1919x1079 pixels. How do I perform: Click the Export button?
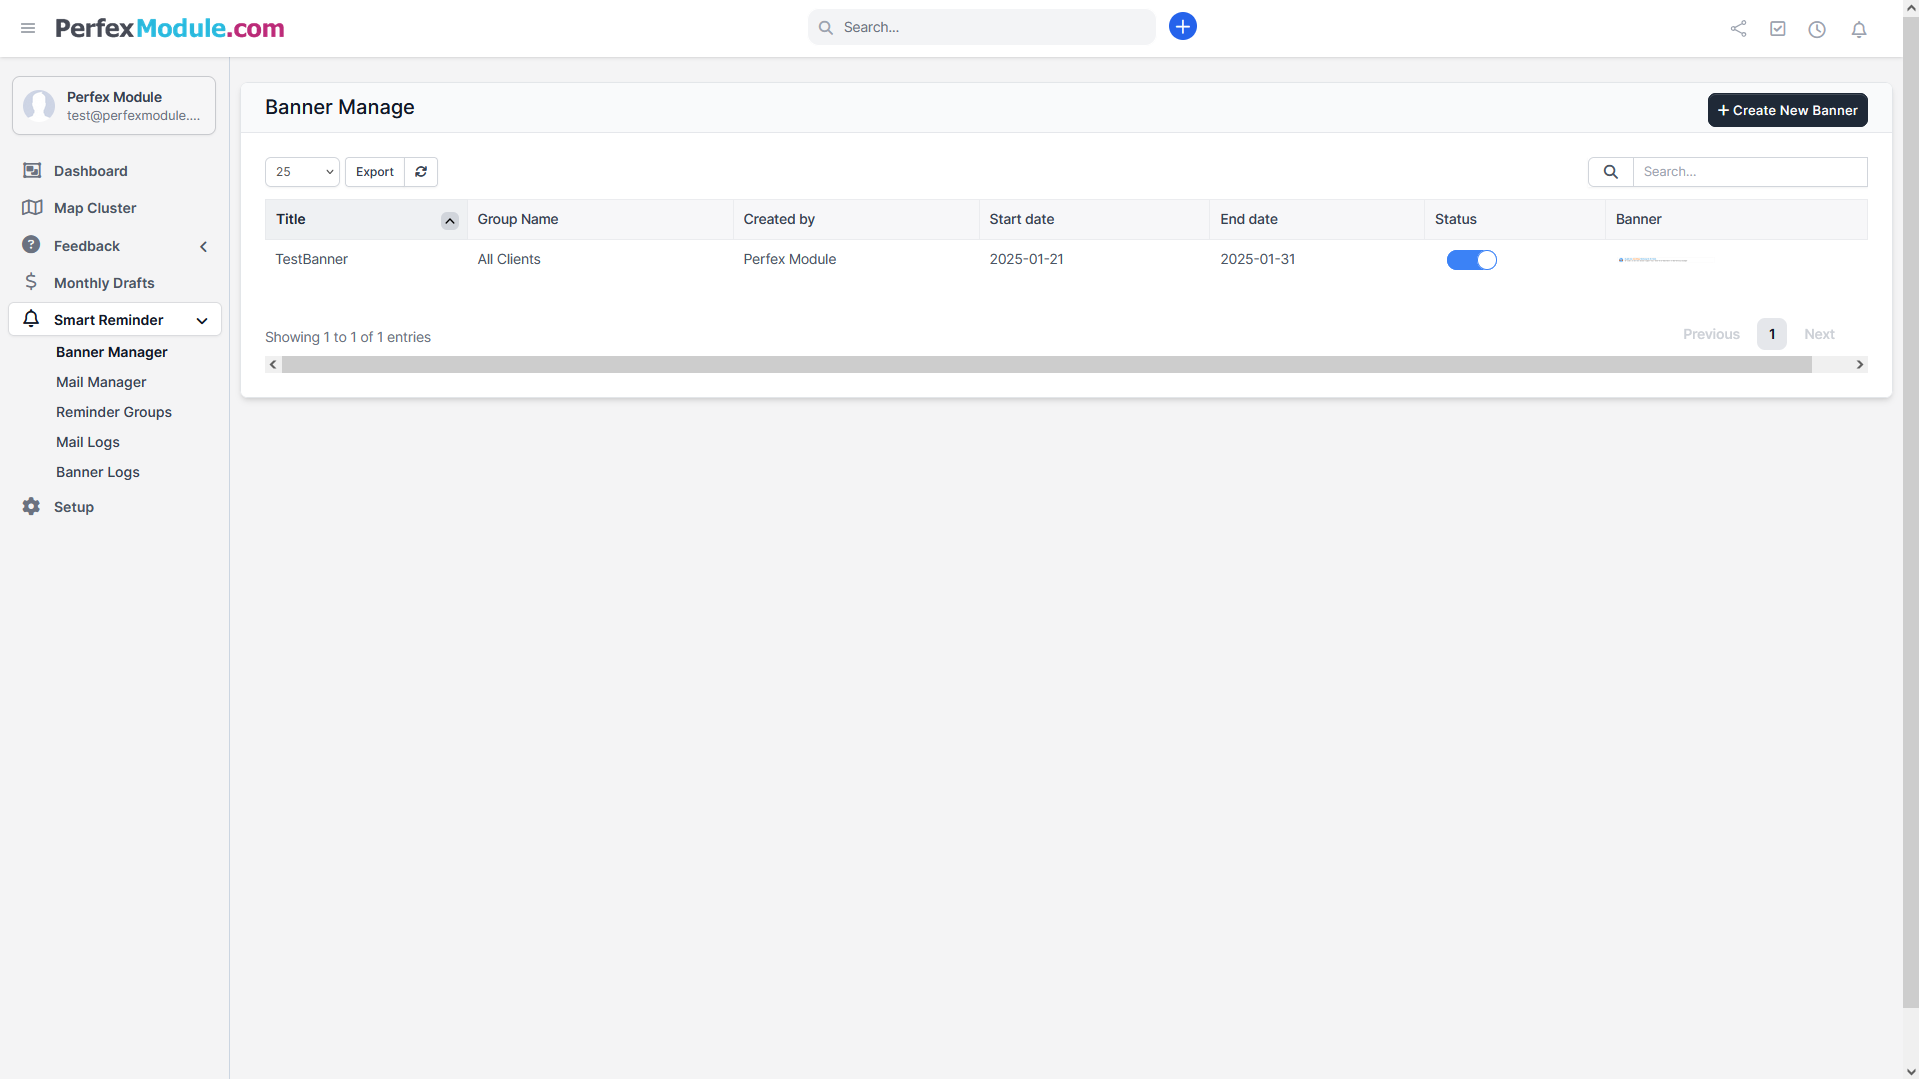(374, 172)
